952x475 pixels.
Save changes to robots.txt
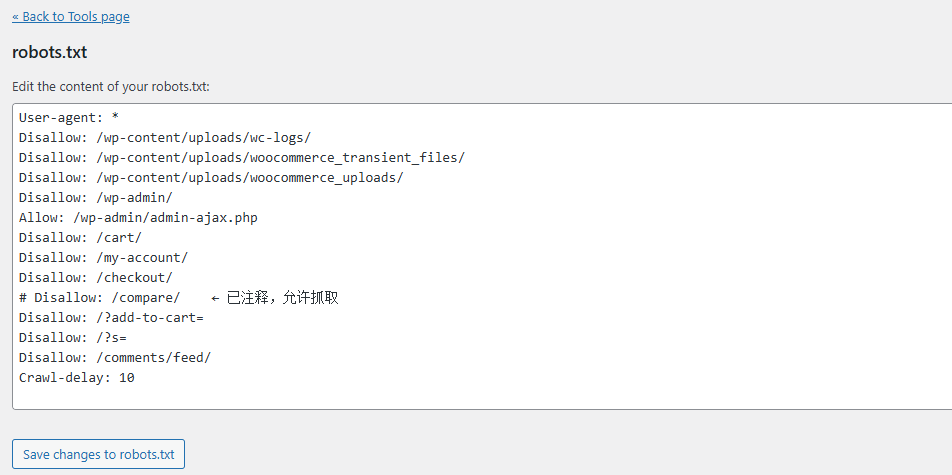point(98,454)
